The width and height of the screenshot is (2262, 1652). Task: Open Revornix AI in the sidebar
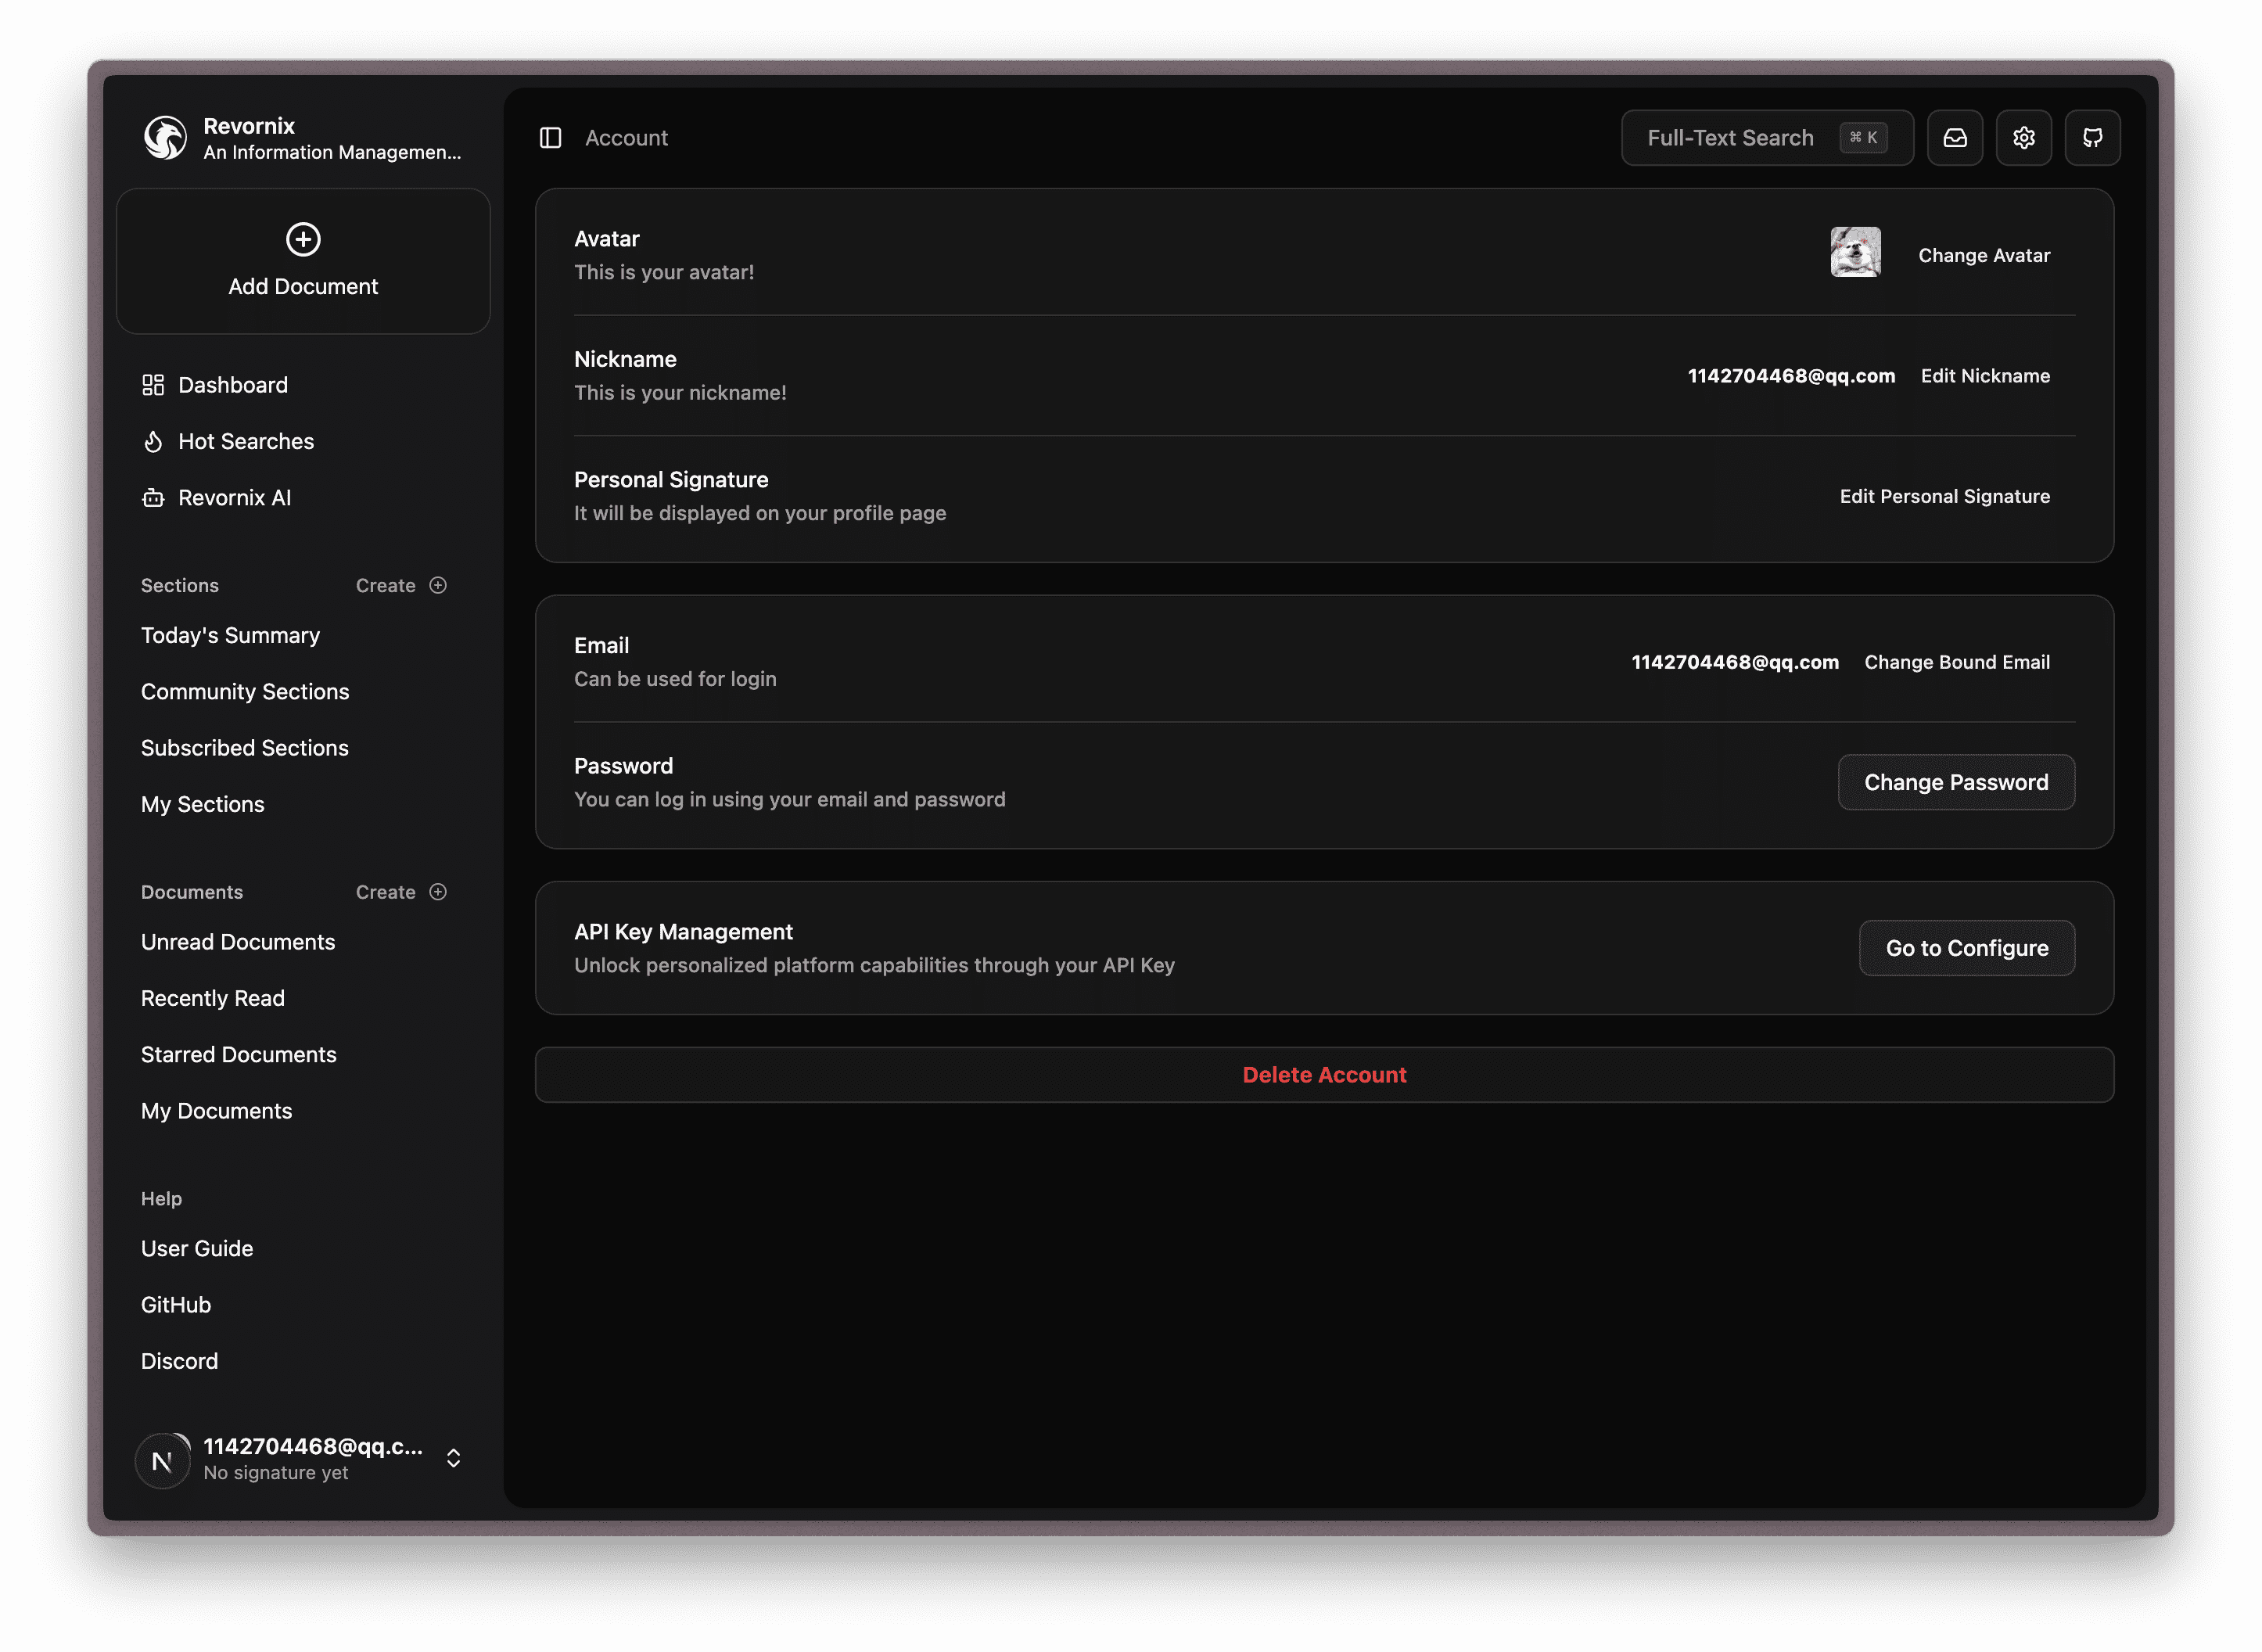point(234,498)
